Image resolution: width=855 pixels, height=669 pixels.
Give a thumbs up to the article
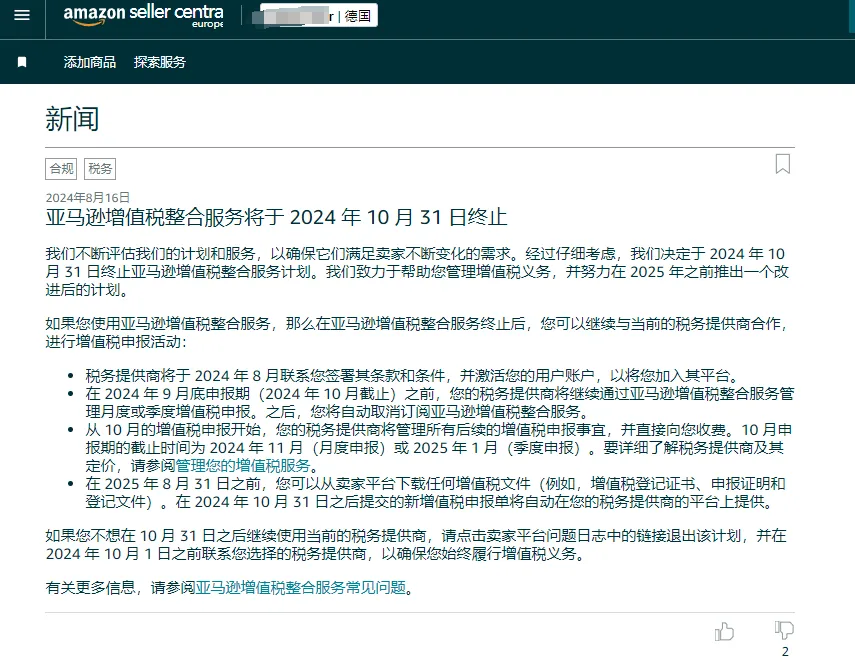[724, 632]
